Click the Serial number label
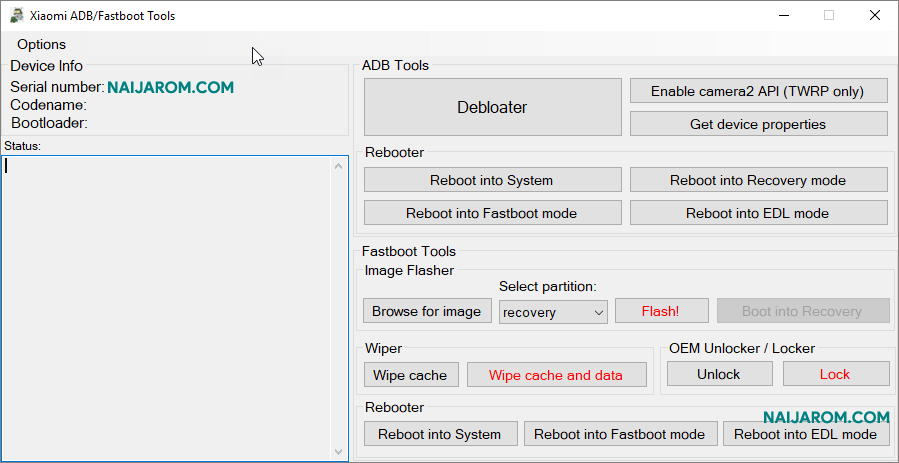 (x=57, y=88)
